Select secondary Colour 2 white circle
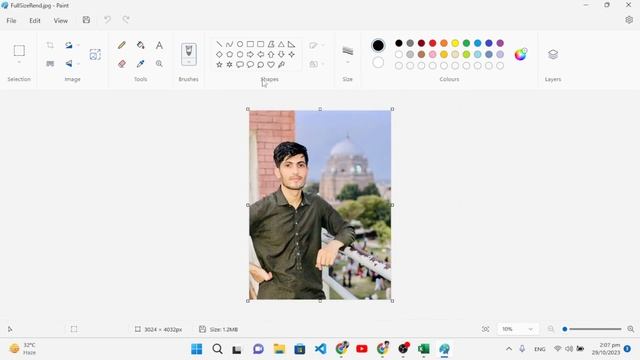The height and width of the screenshot is (360, 640). pos(378,62)
